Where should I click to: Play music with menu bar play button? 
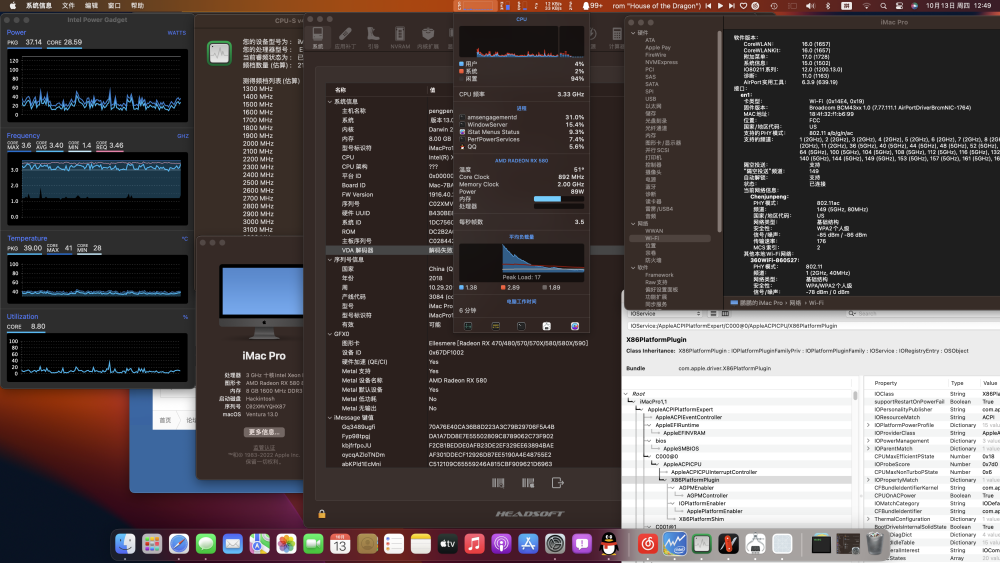point(720,6)
